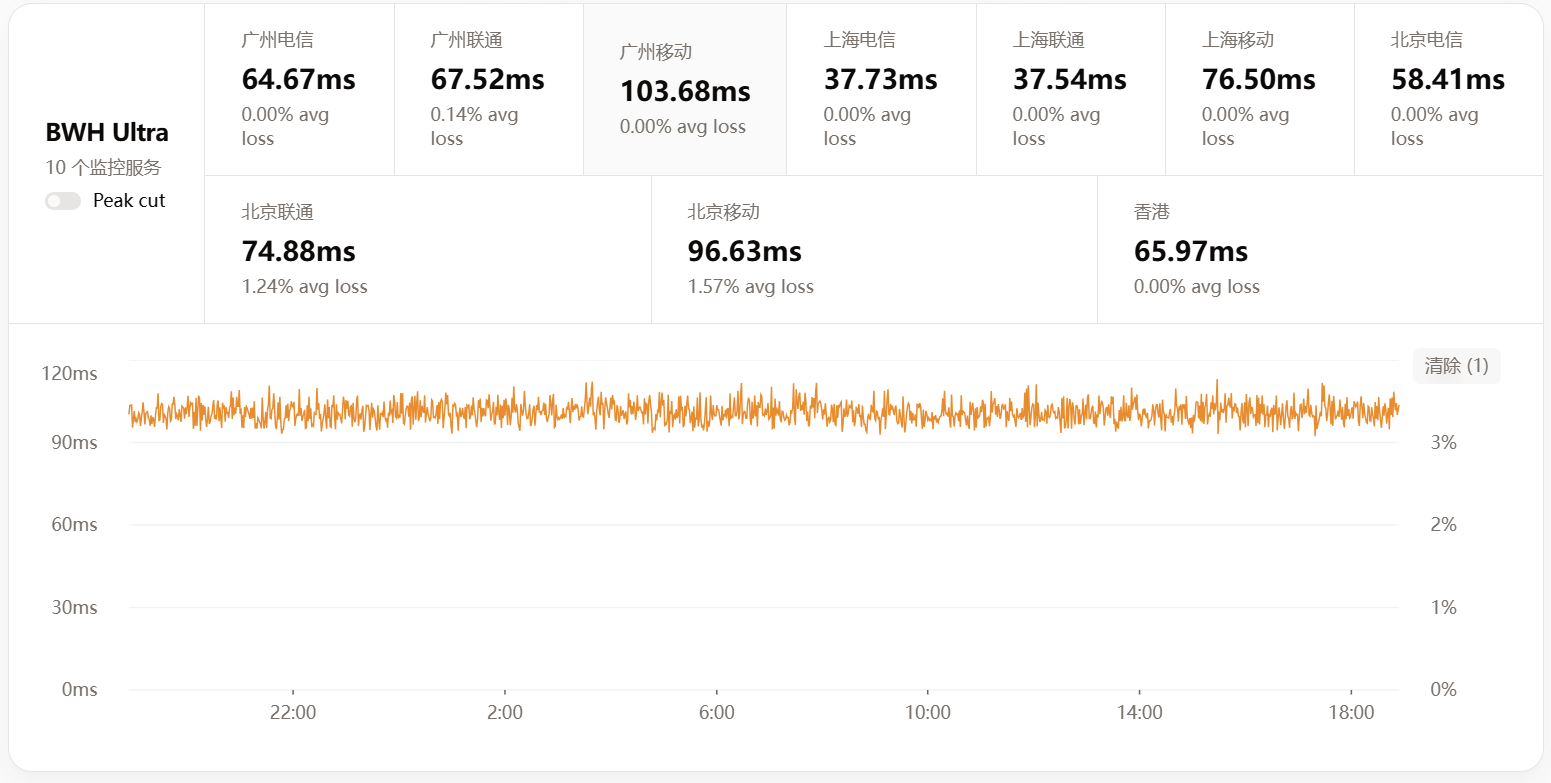
Task: Click the 120ms latency axis label
Action: click(69, 374)
